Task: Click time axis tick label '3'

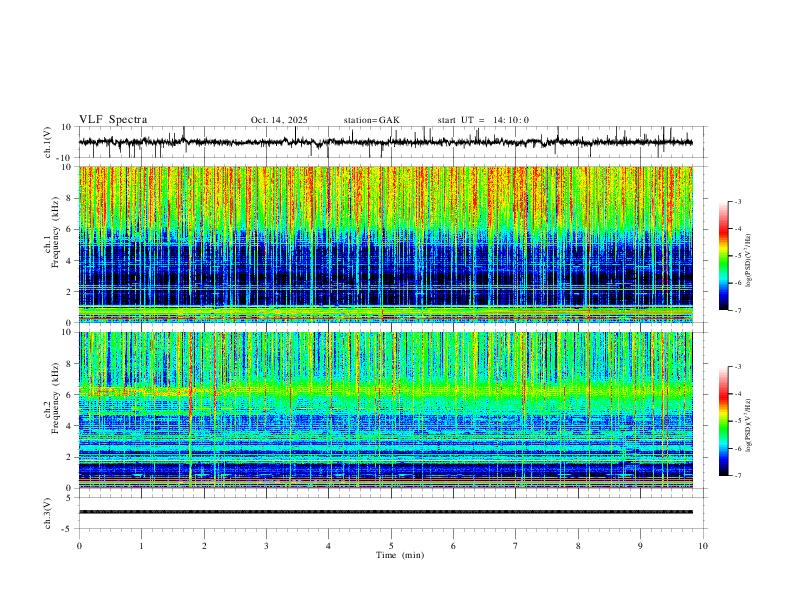Action: click(266, 546)
